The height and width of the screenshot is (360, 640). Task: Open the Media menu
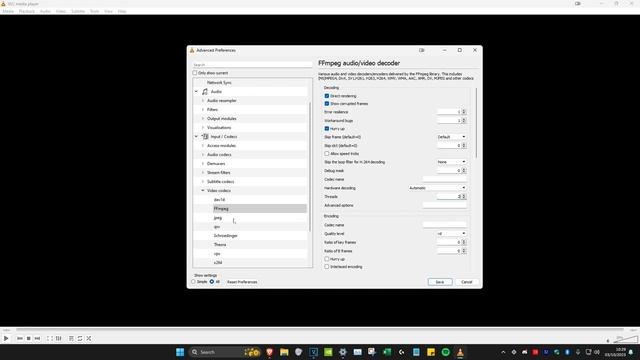click(8, 11)
